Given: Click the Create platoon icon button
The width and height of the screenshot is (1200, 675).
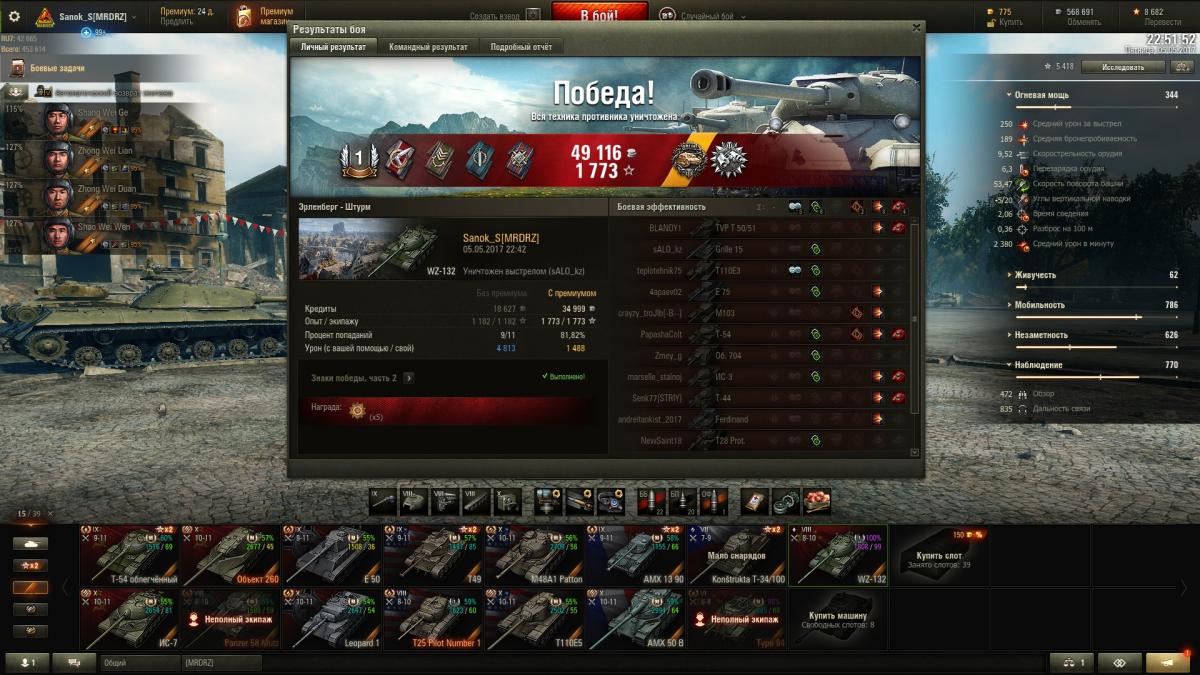Looking at the screenshot, I should click(533, 15).
